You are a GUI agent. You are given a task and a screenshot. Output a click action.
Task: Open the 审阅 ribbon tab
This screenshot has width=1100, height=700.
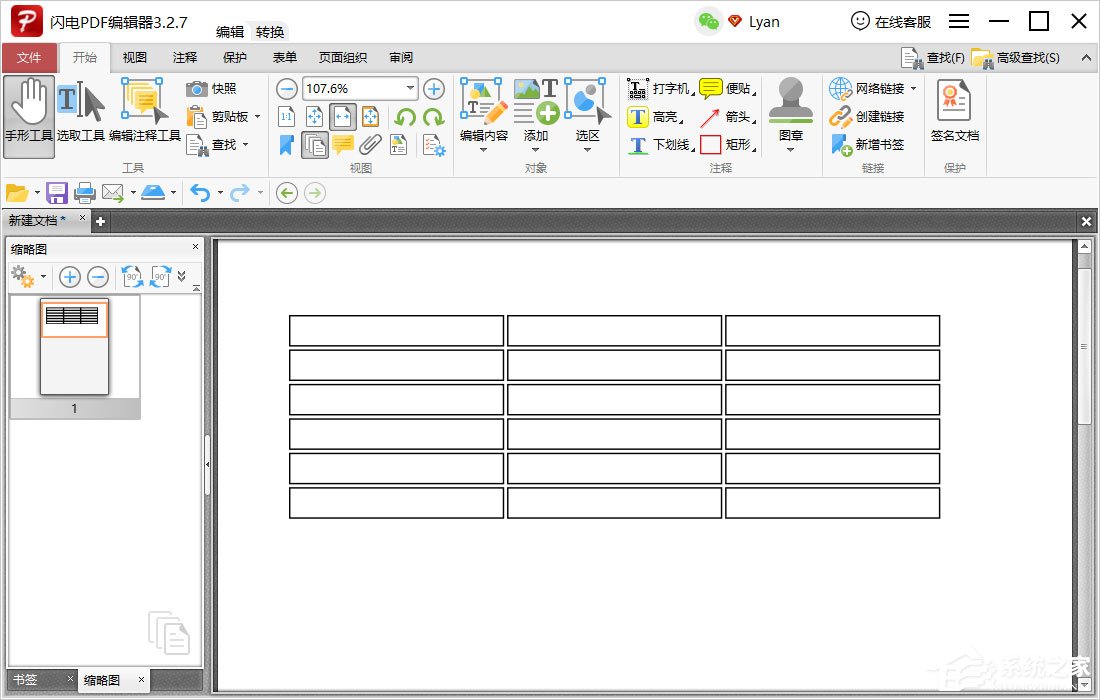pyautogui.click(x=401, y=58)
